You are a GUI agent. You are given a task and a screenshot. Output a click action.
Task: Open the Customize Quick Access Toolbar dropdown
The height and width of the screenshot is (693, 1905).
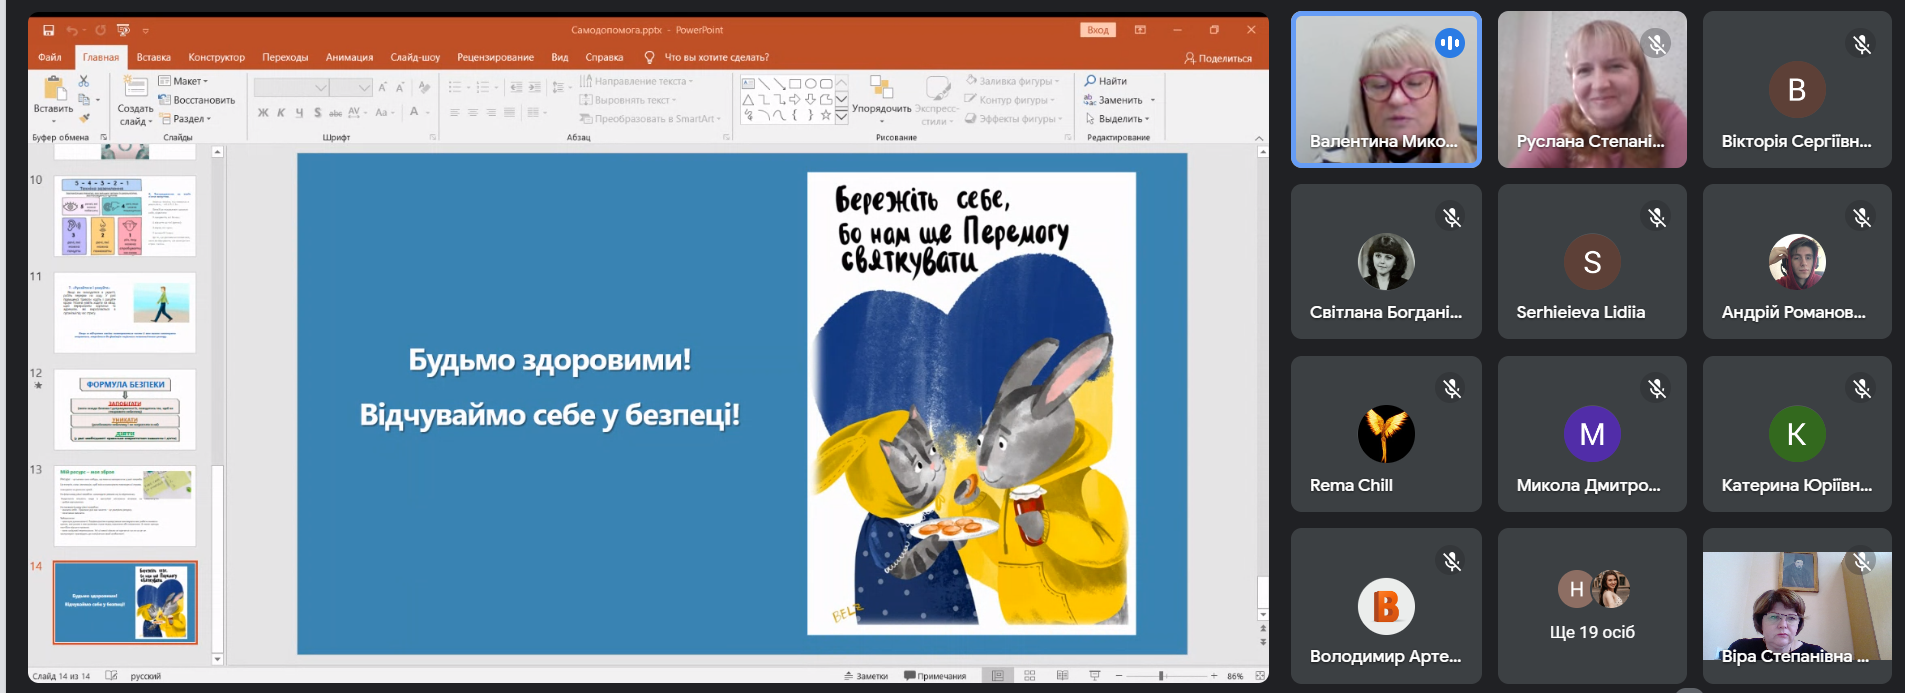click(x=146, y=30)
